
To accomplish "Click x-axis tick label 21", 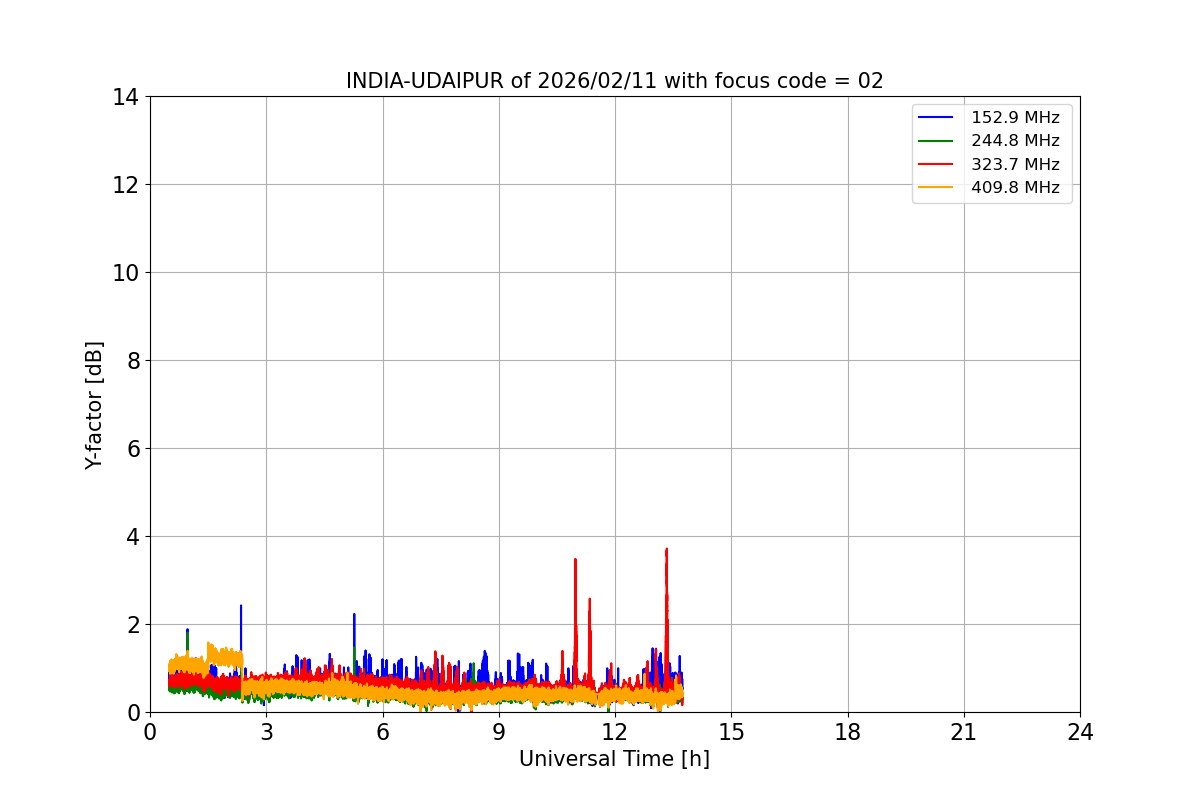I will (x=964, y=731).
